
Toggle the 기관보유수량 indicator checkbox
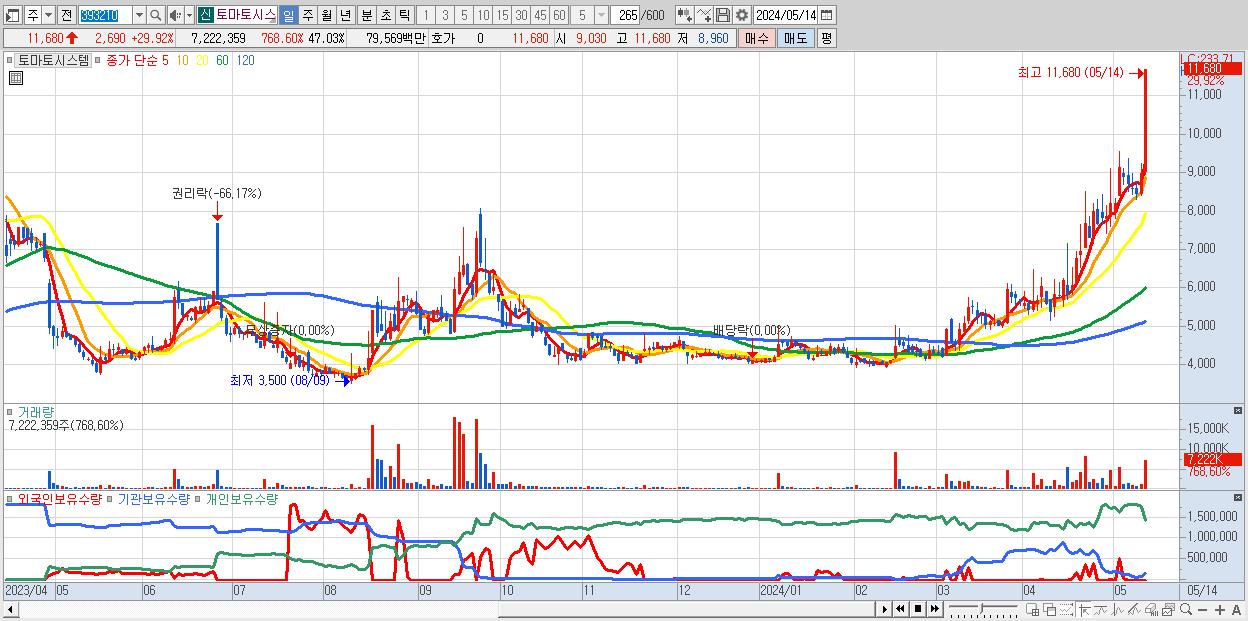110,498
